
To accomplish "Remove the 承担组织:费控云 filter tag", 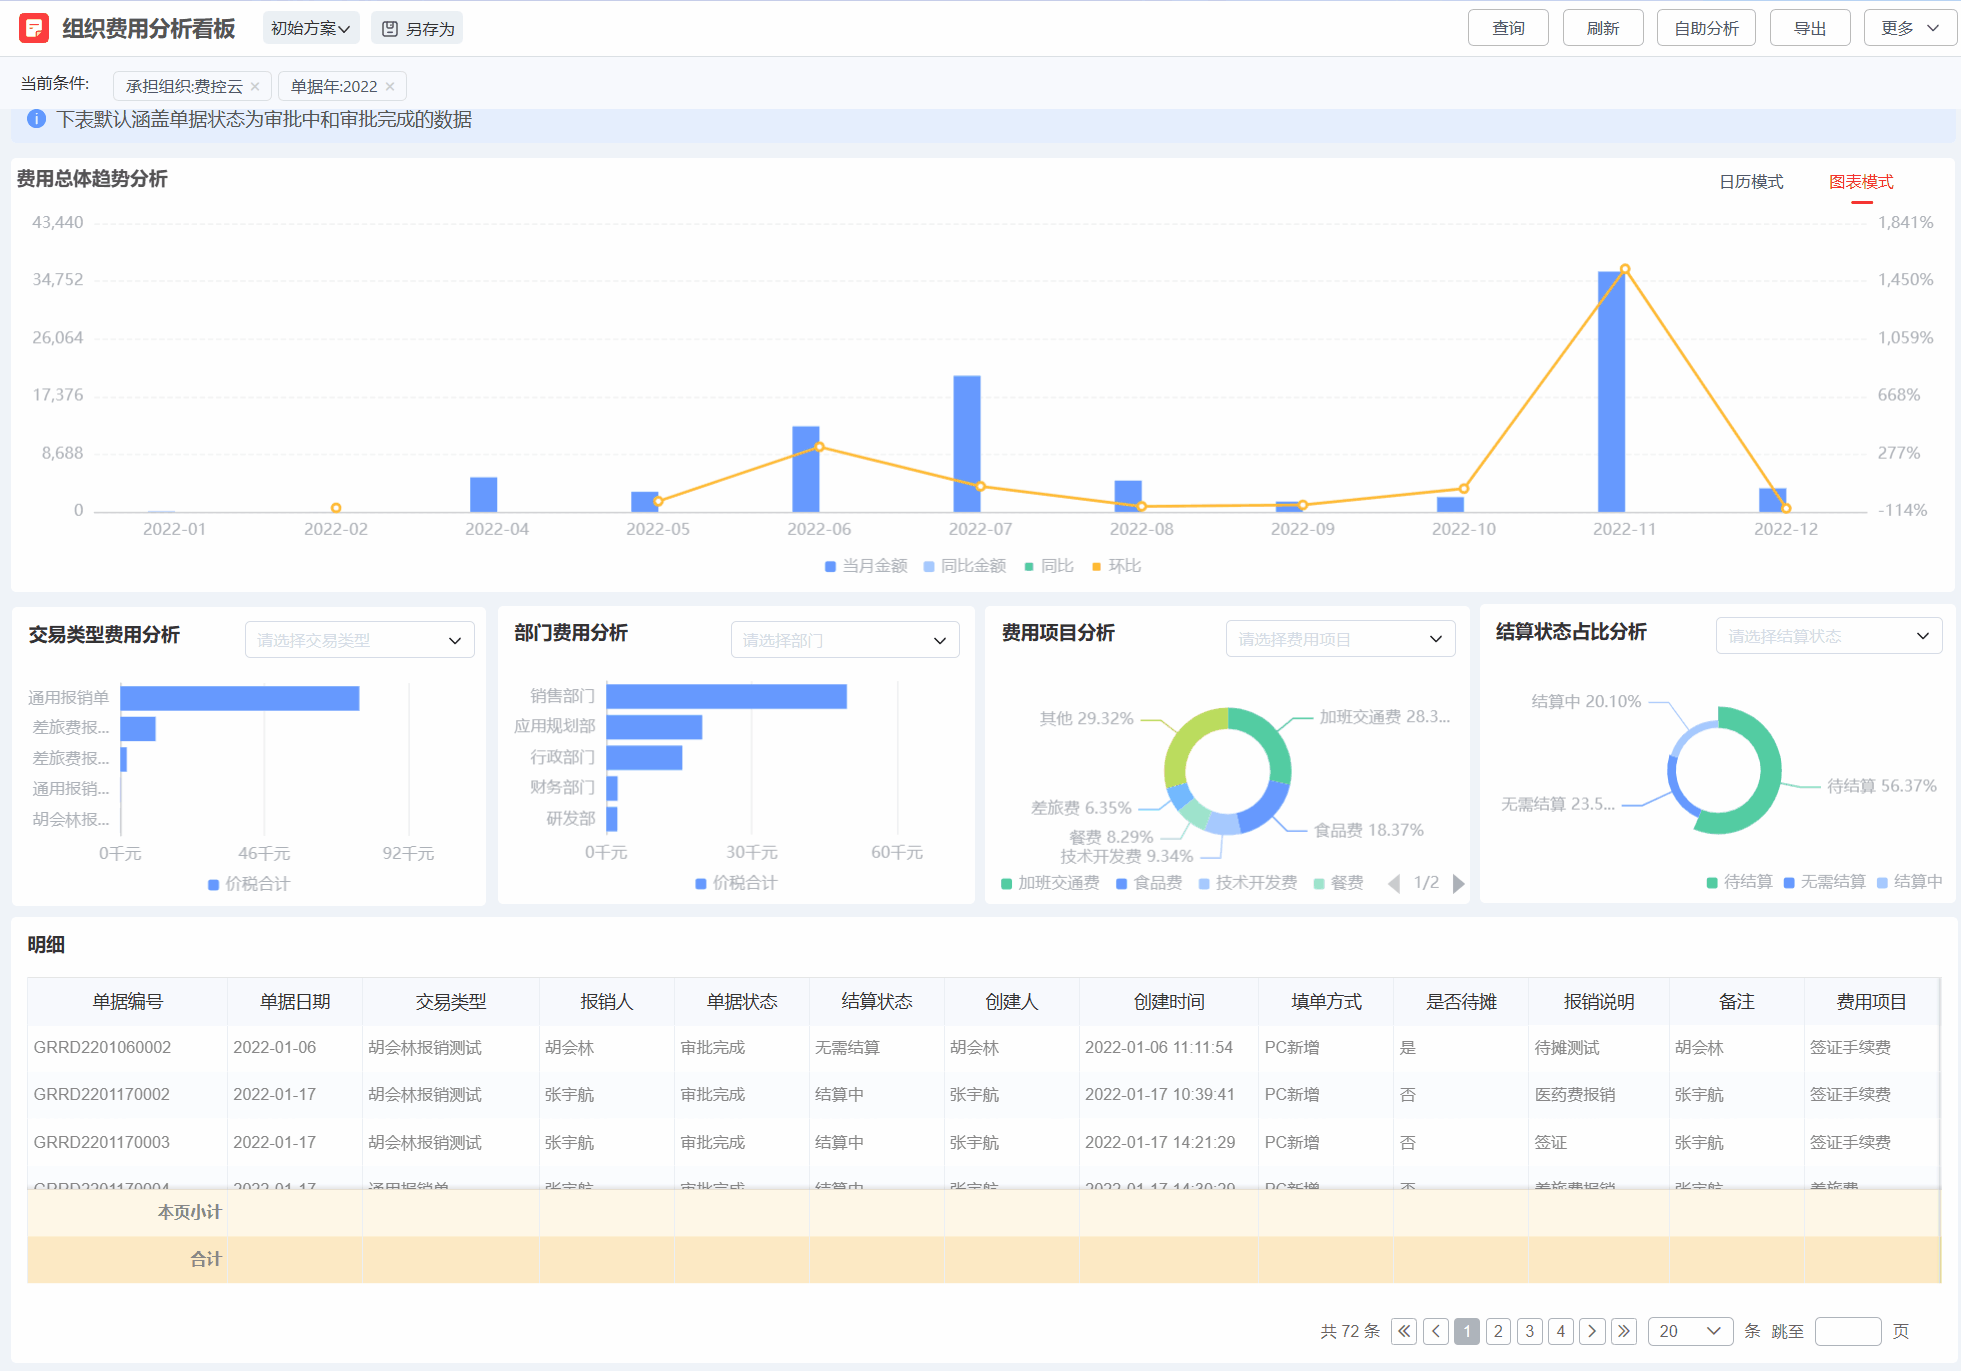I will 255,87.
